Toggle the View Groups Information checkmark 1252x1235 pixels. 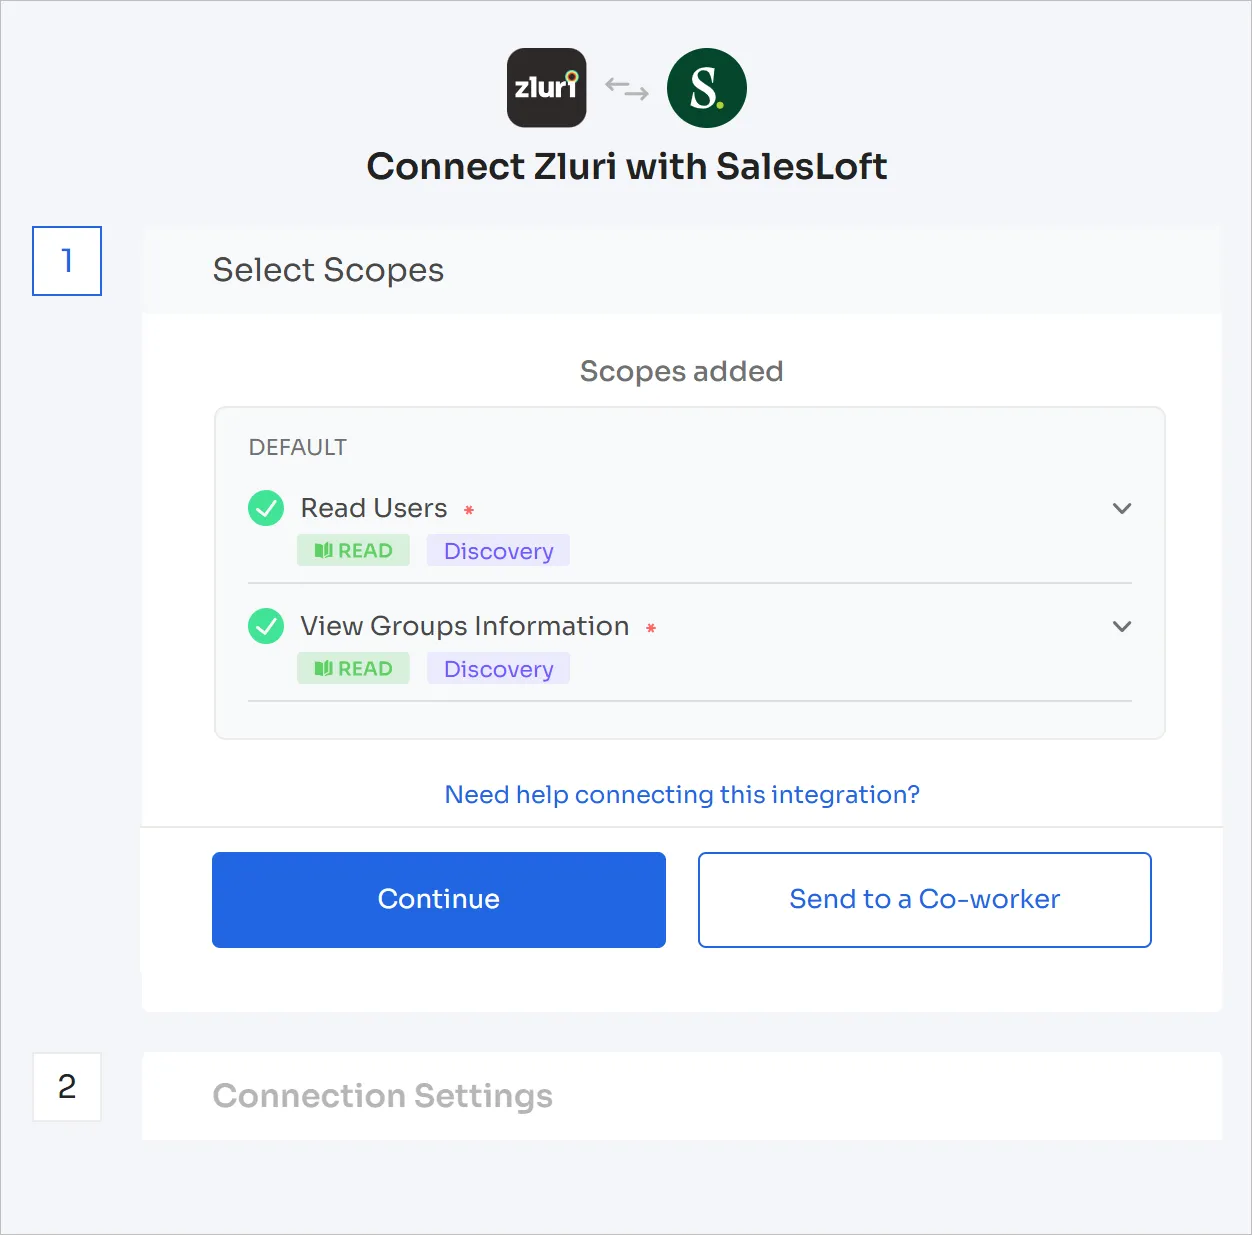266,626
